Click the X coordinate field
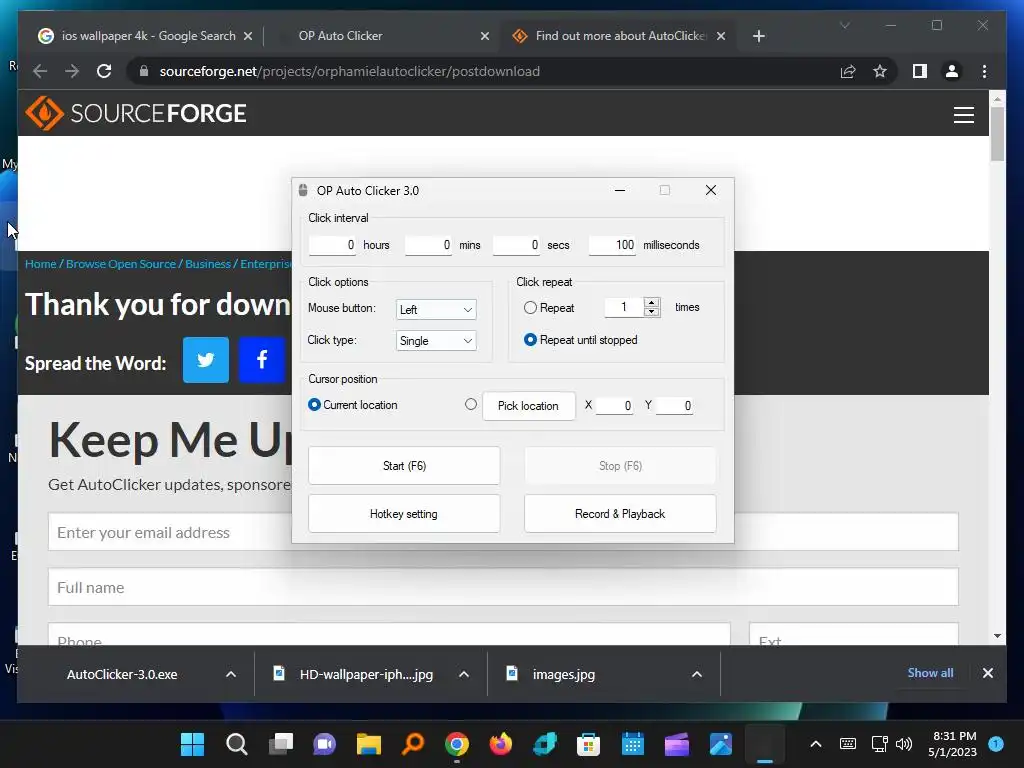Image resolution: width=1024 pixels, height=768 pixels. [615, 406]
